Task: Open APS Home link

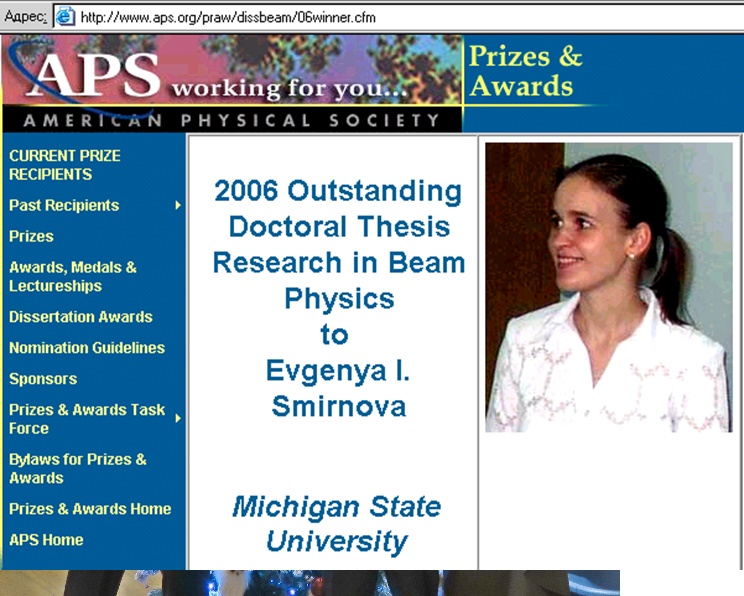Action: point(46,540)
